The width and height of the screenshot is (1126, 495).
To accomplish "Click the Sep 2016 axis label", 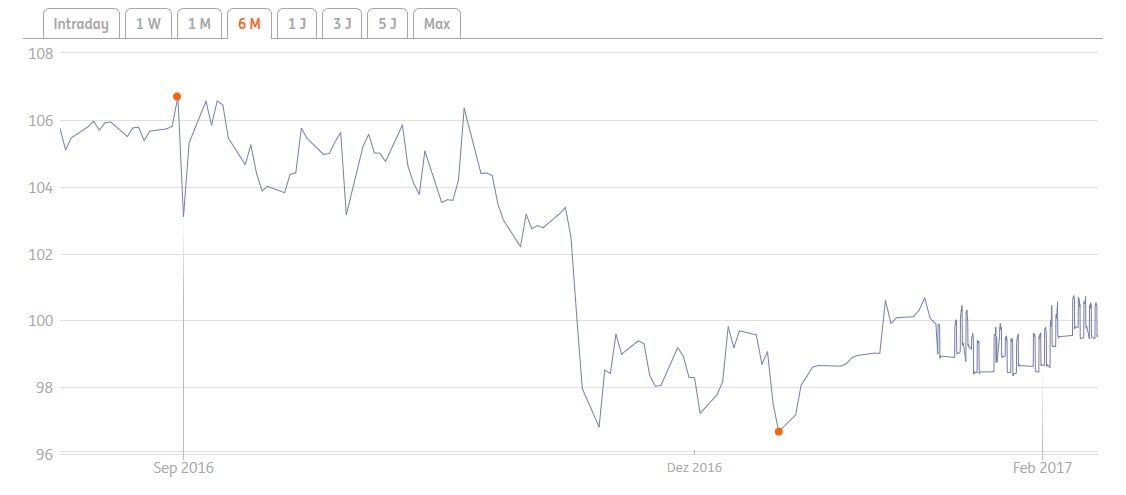I will click(184, 467).
